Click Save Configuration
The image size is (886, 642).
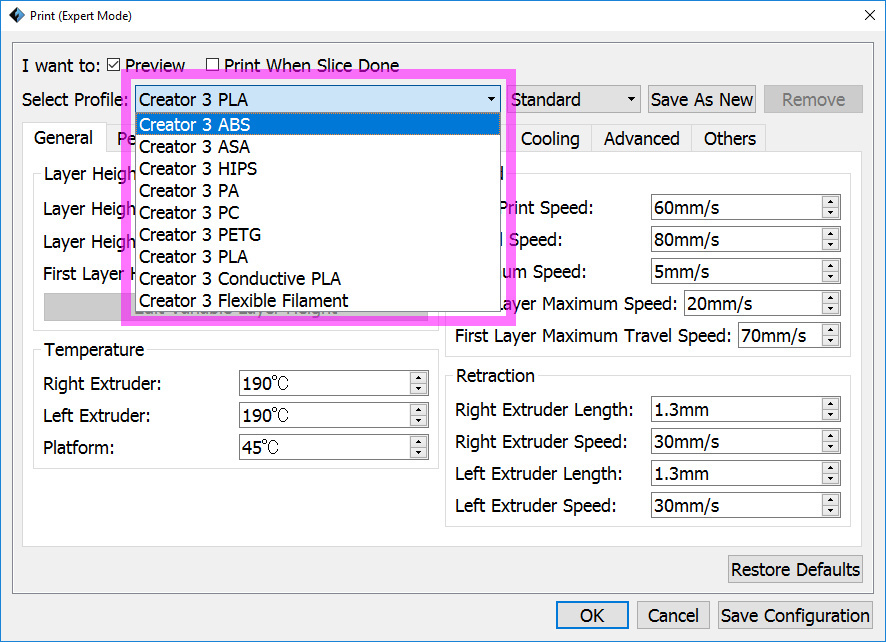coord(795,615)
